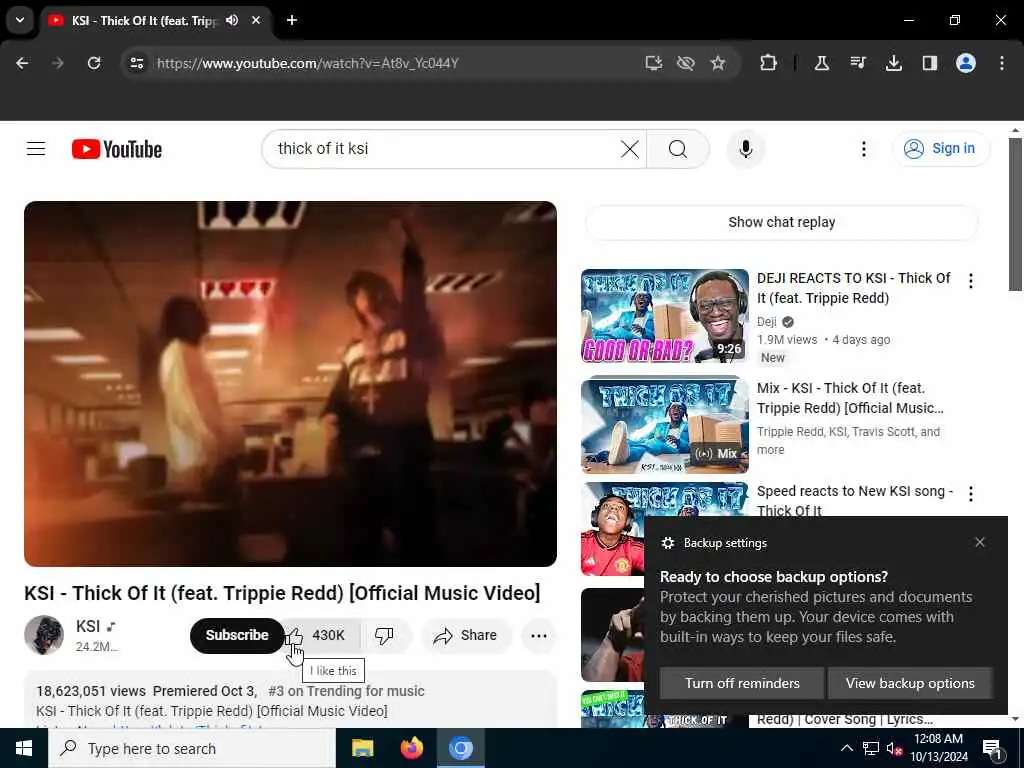Share the video

(466, 635)
